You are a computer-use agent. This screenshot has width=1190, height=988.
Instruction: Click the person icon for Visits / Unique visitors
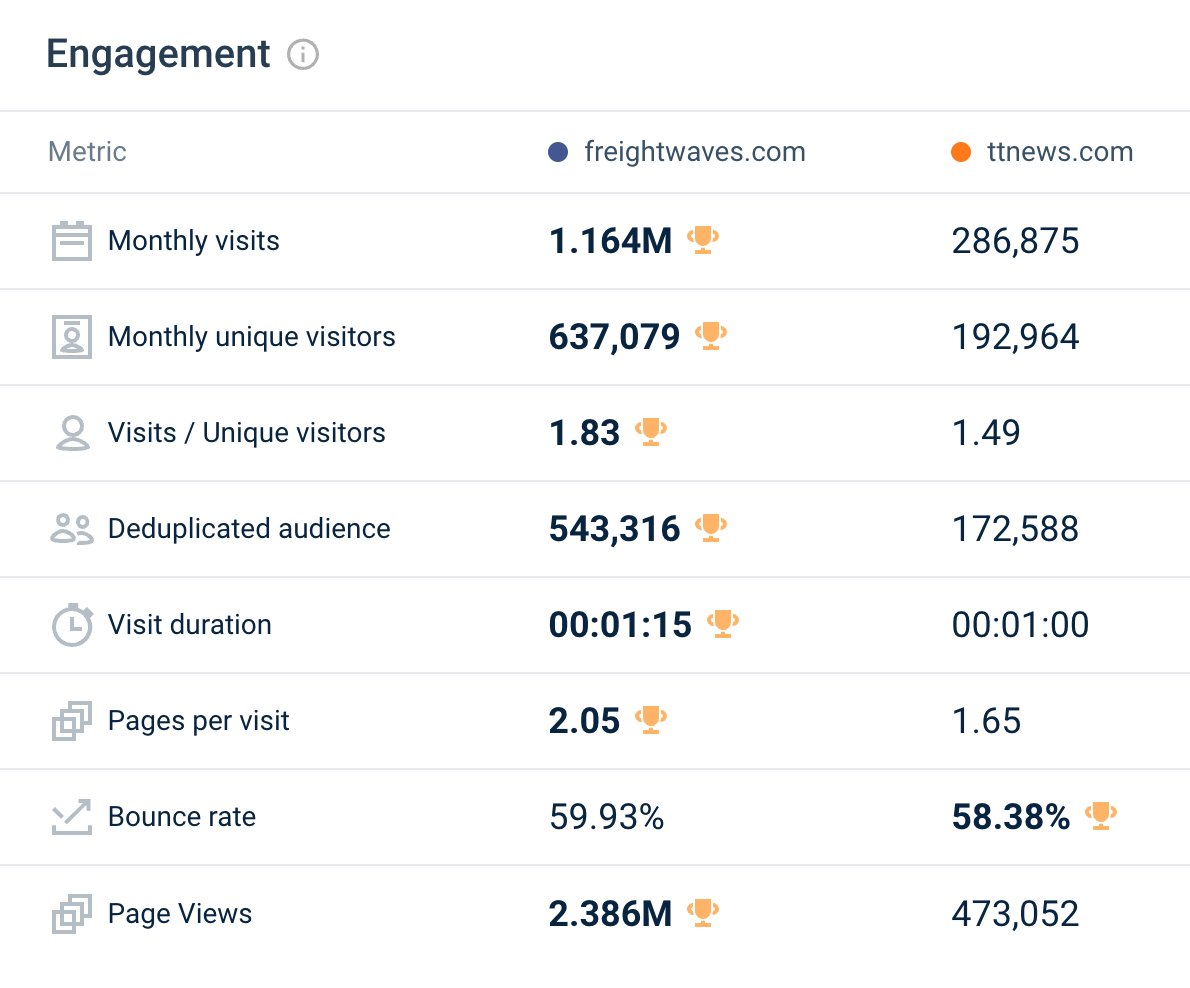[x=73, y=433]
